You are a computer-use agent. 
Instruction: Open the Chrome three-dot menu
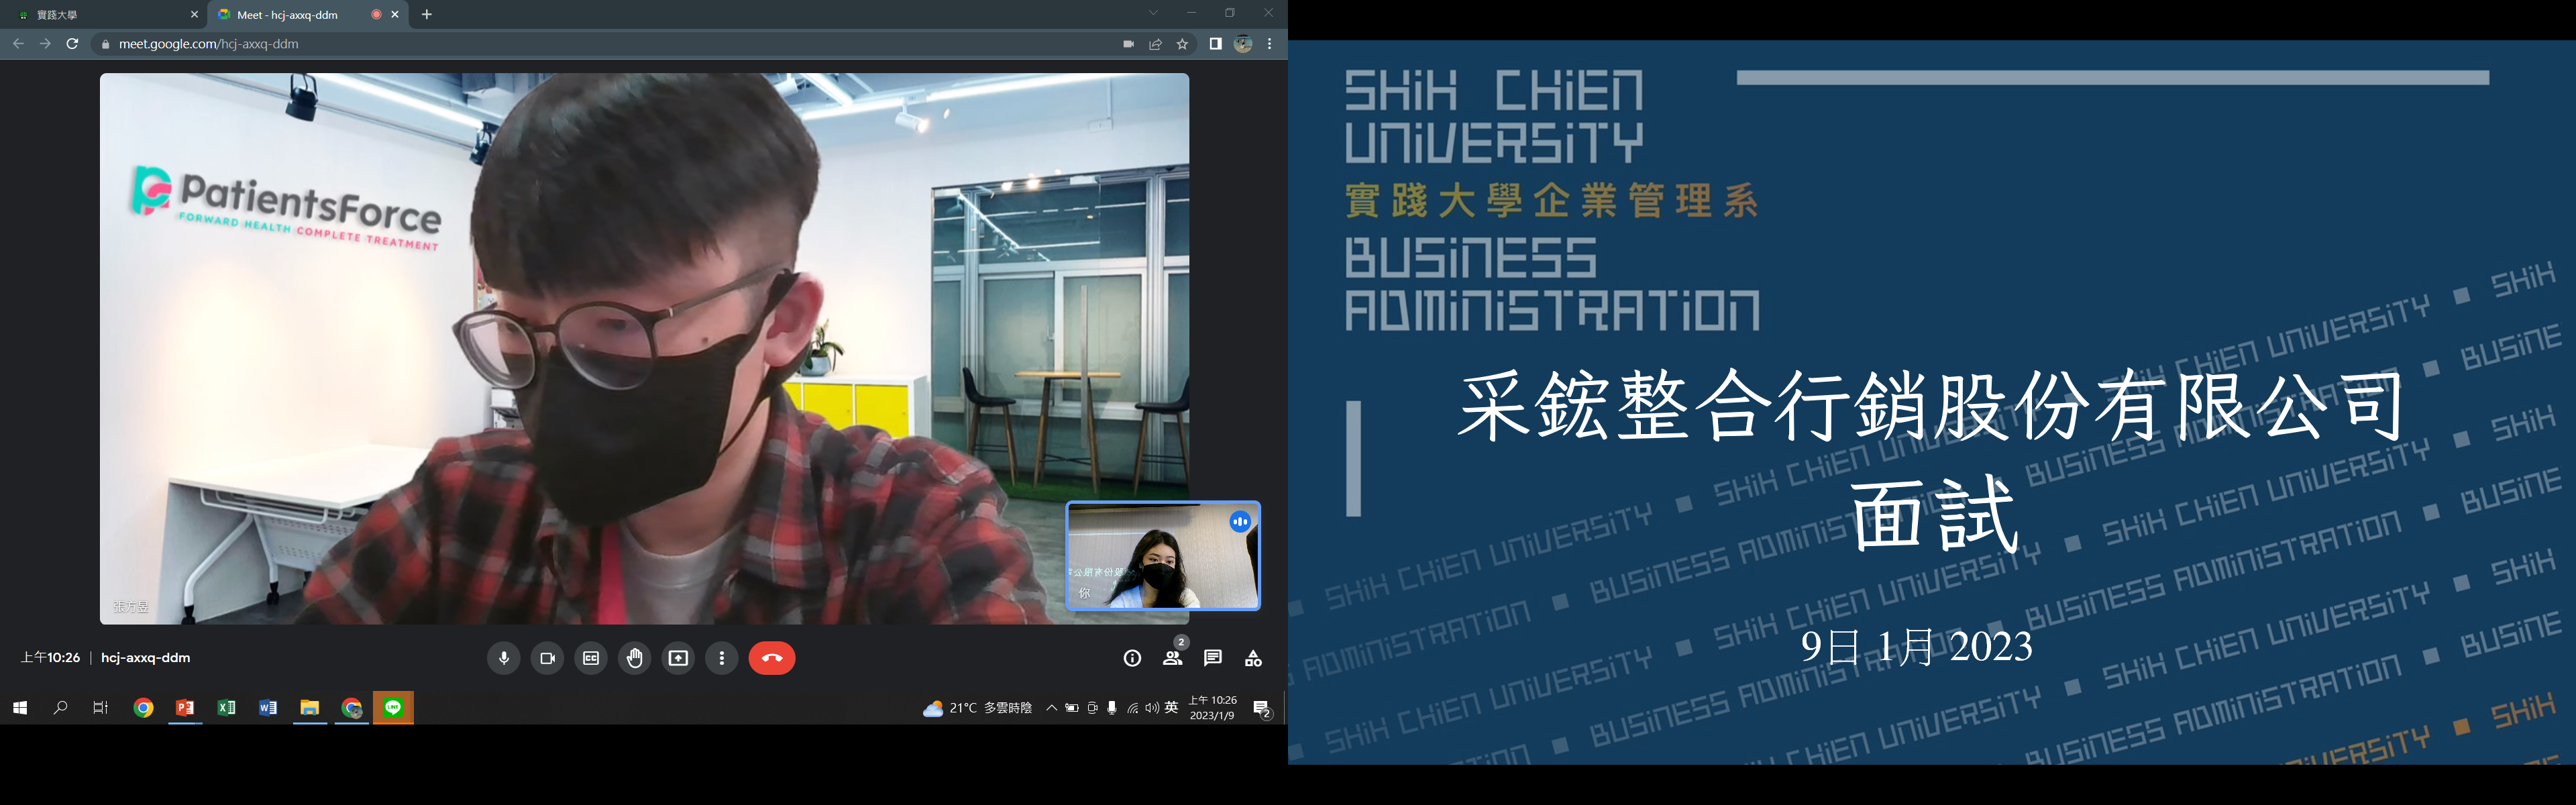pyautogui.click(x=1270, y=44)
